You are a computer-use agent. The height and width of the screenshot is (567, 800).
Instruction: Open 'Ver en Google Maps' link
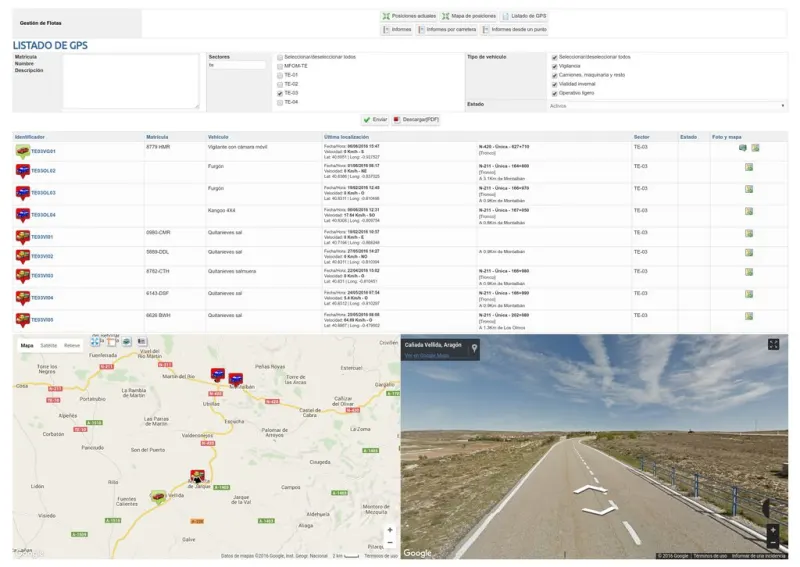click(427, 355)
